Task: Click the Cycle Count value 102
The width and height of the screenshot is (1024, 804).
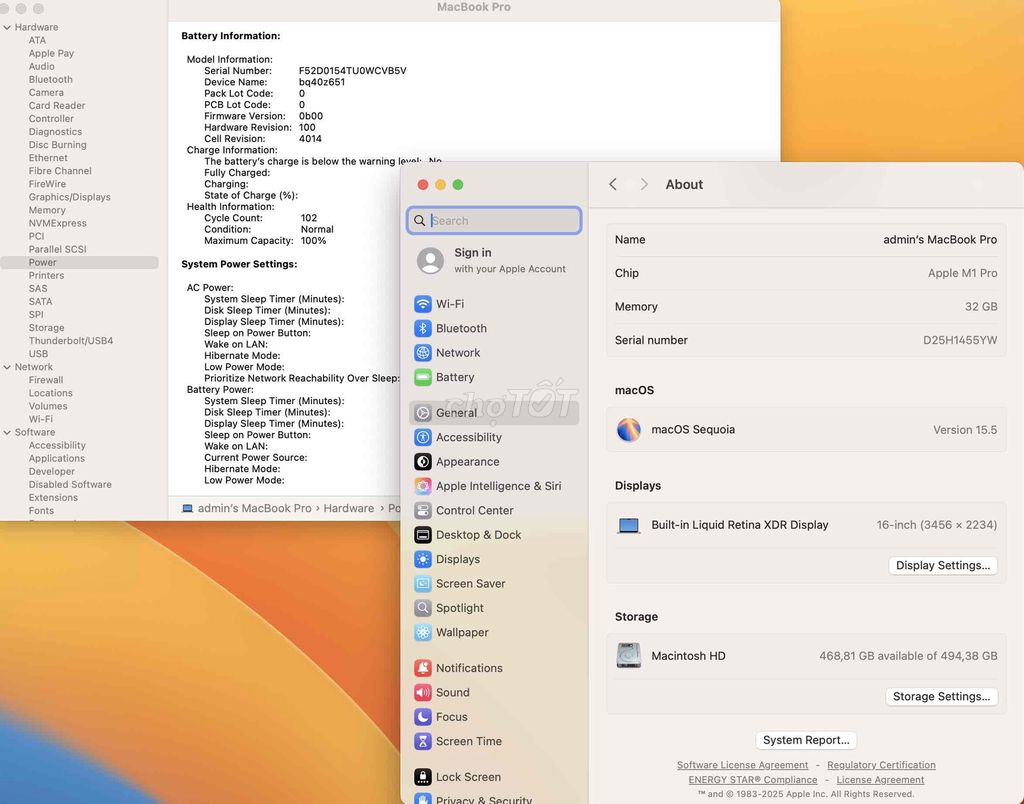Action: 309,218
